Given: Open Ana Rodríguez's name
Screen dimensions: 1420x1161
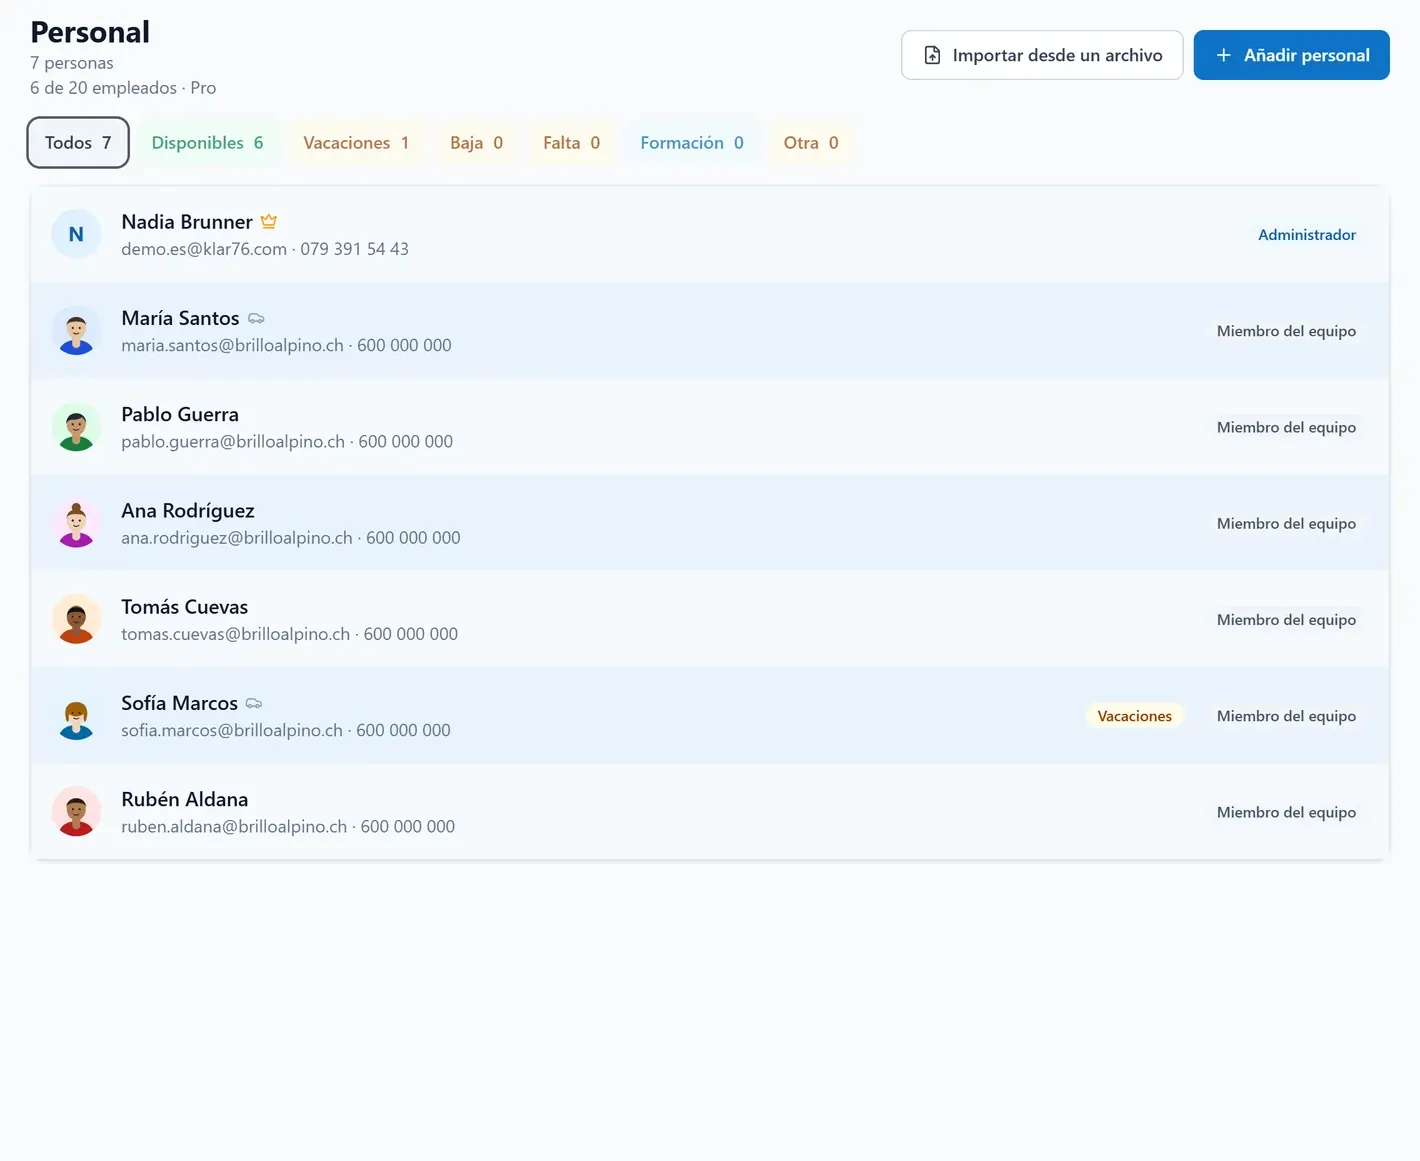Looking at the screenshot, I should tap(188, 510).
